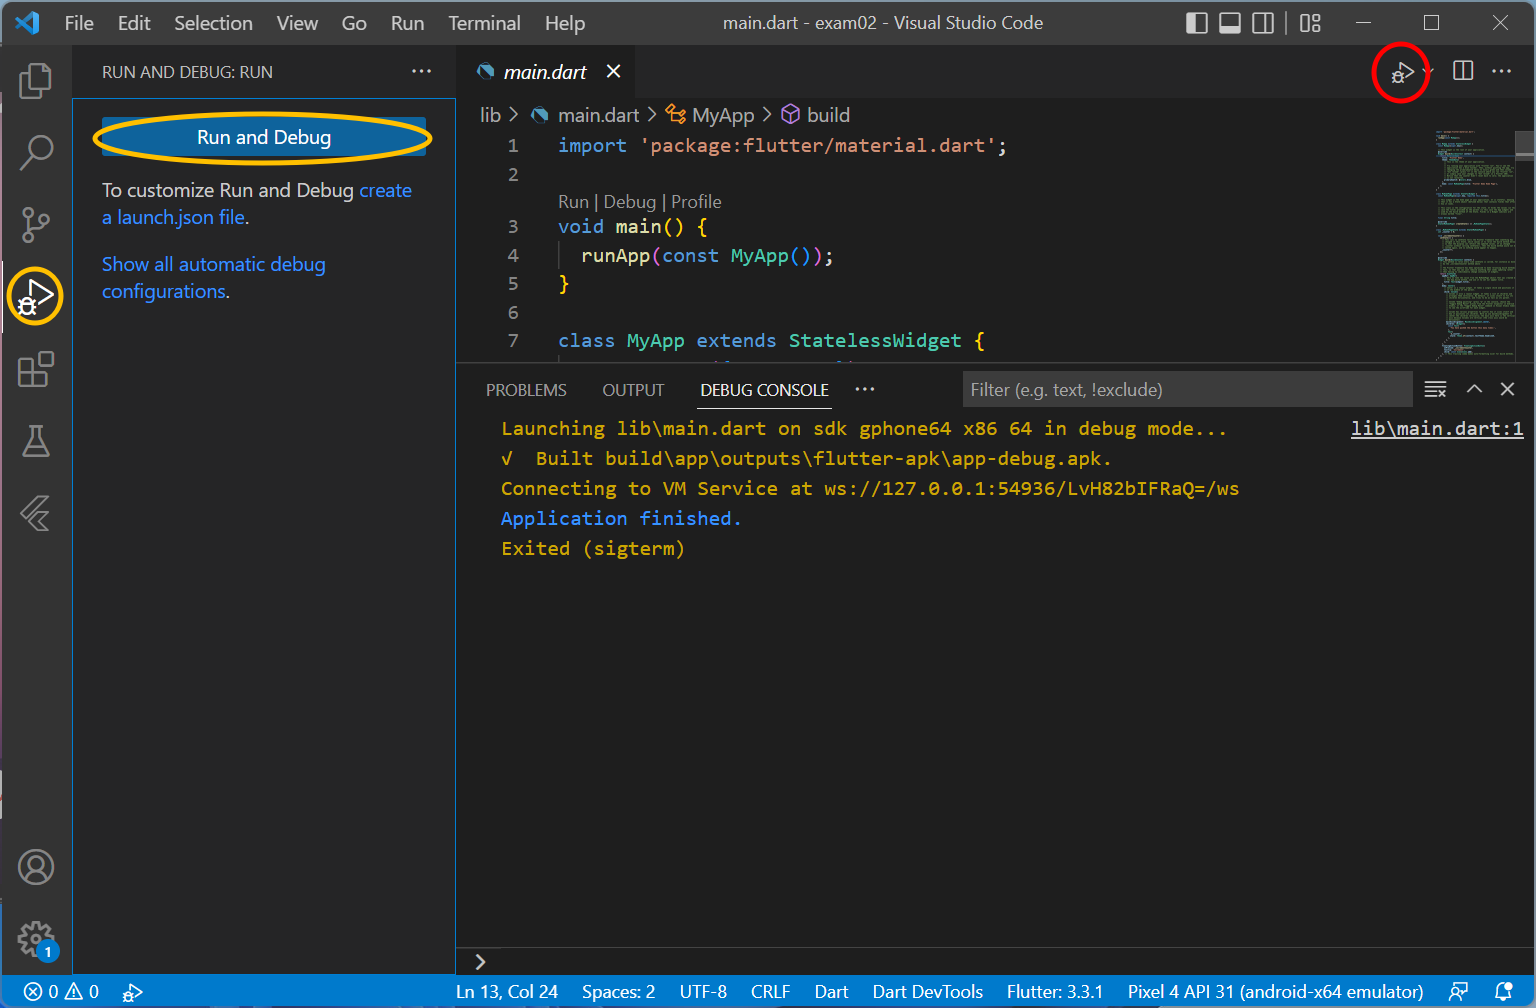
Task: Switch to the OUTPUT tab
Action: click(x=633, y=390)
